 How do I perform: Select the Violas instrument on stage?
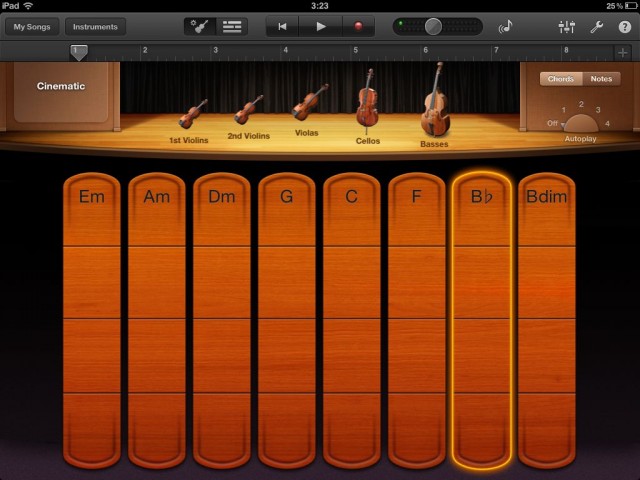(309, 104)
